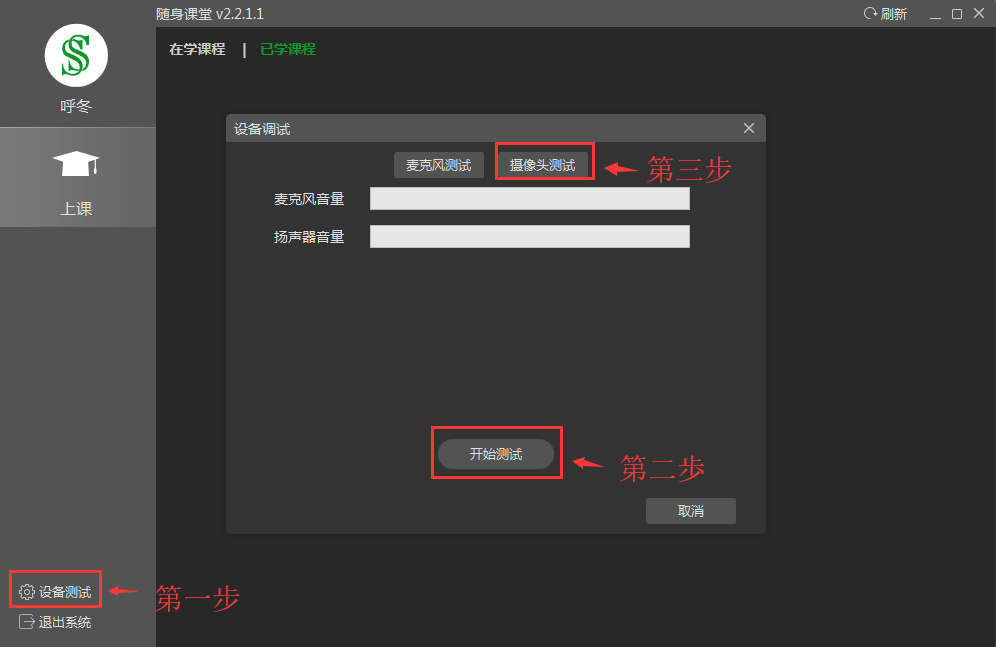The width and height of the screenshot is (996, 647).
Task: Open the 摄像头测试 camera test
Action: tap(542, 165)
